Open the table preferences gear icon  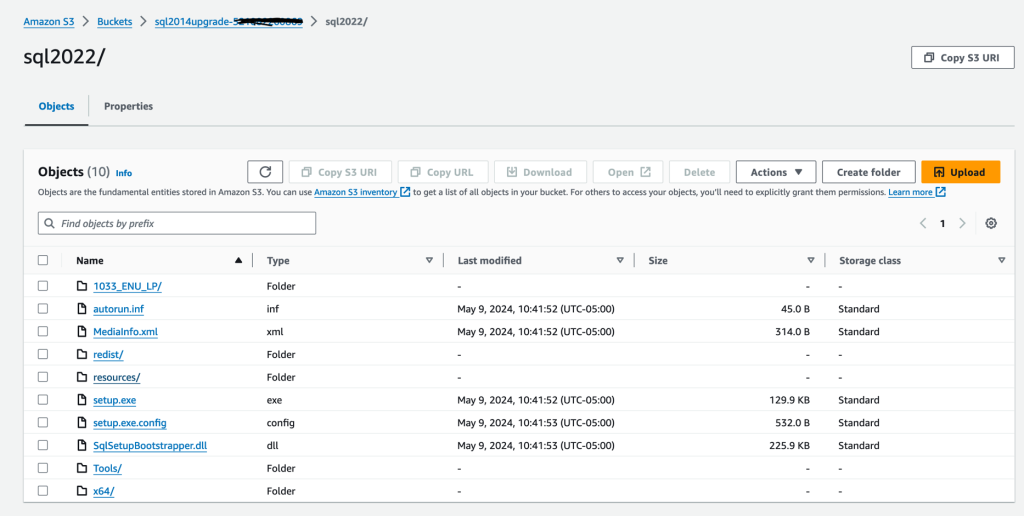(x=991, y=223)
